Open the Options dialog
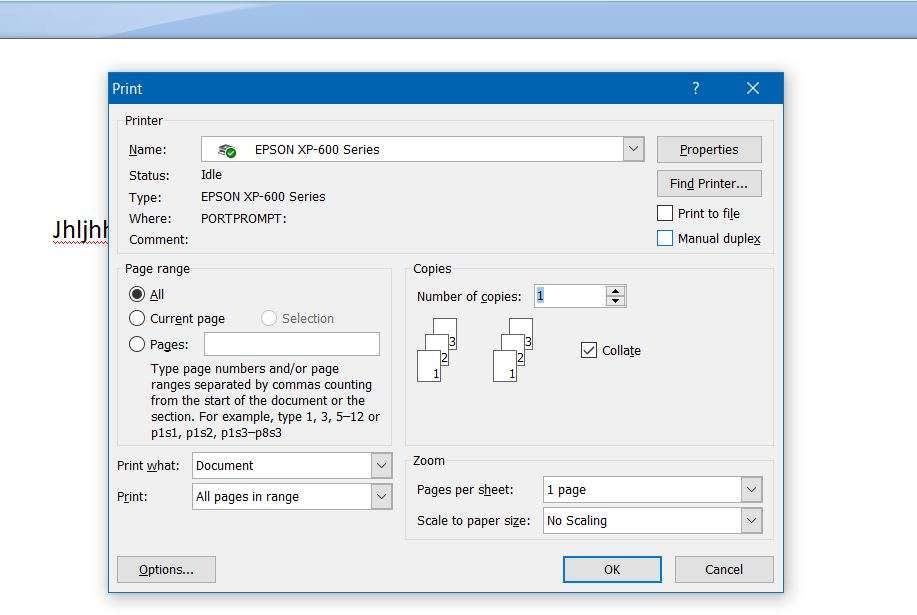The height and width of the screenshot is (615, 917). click(x=166, y=569)
